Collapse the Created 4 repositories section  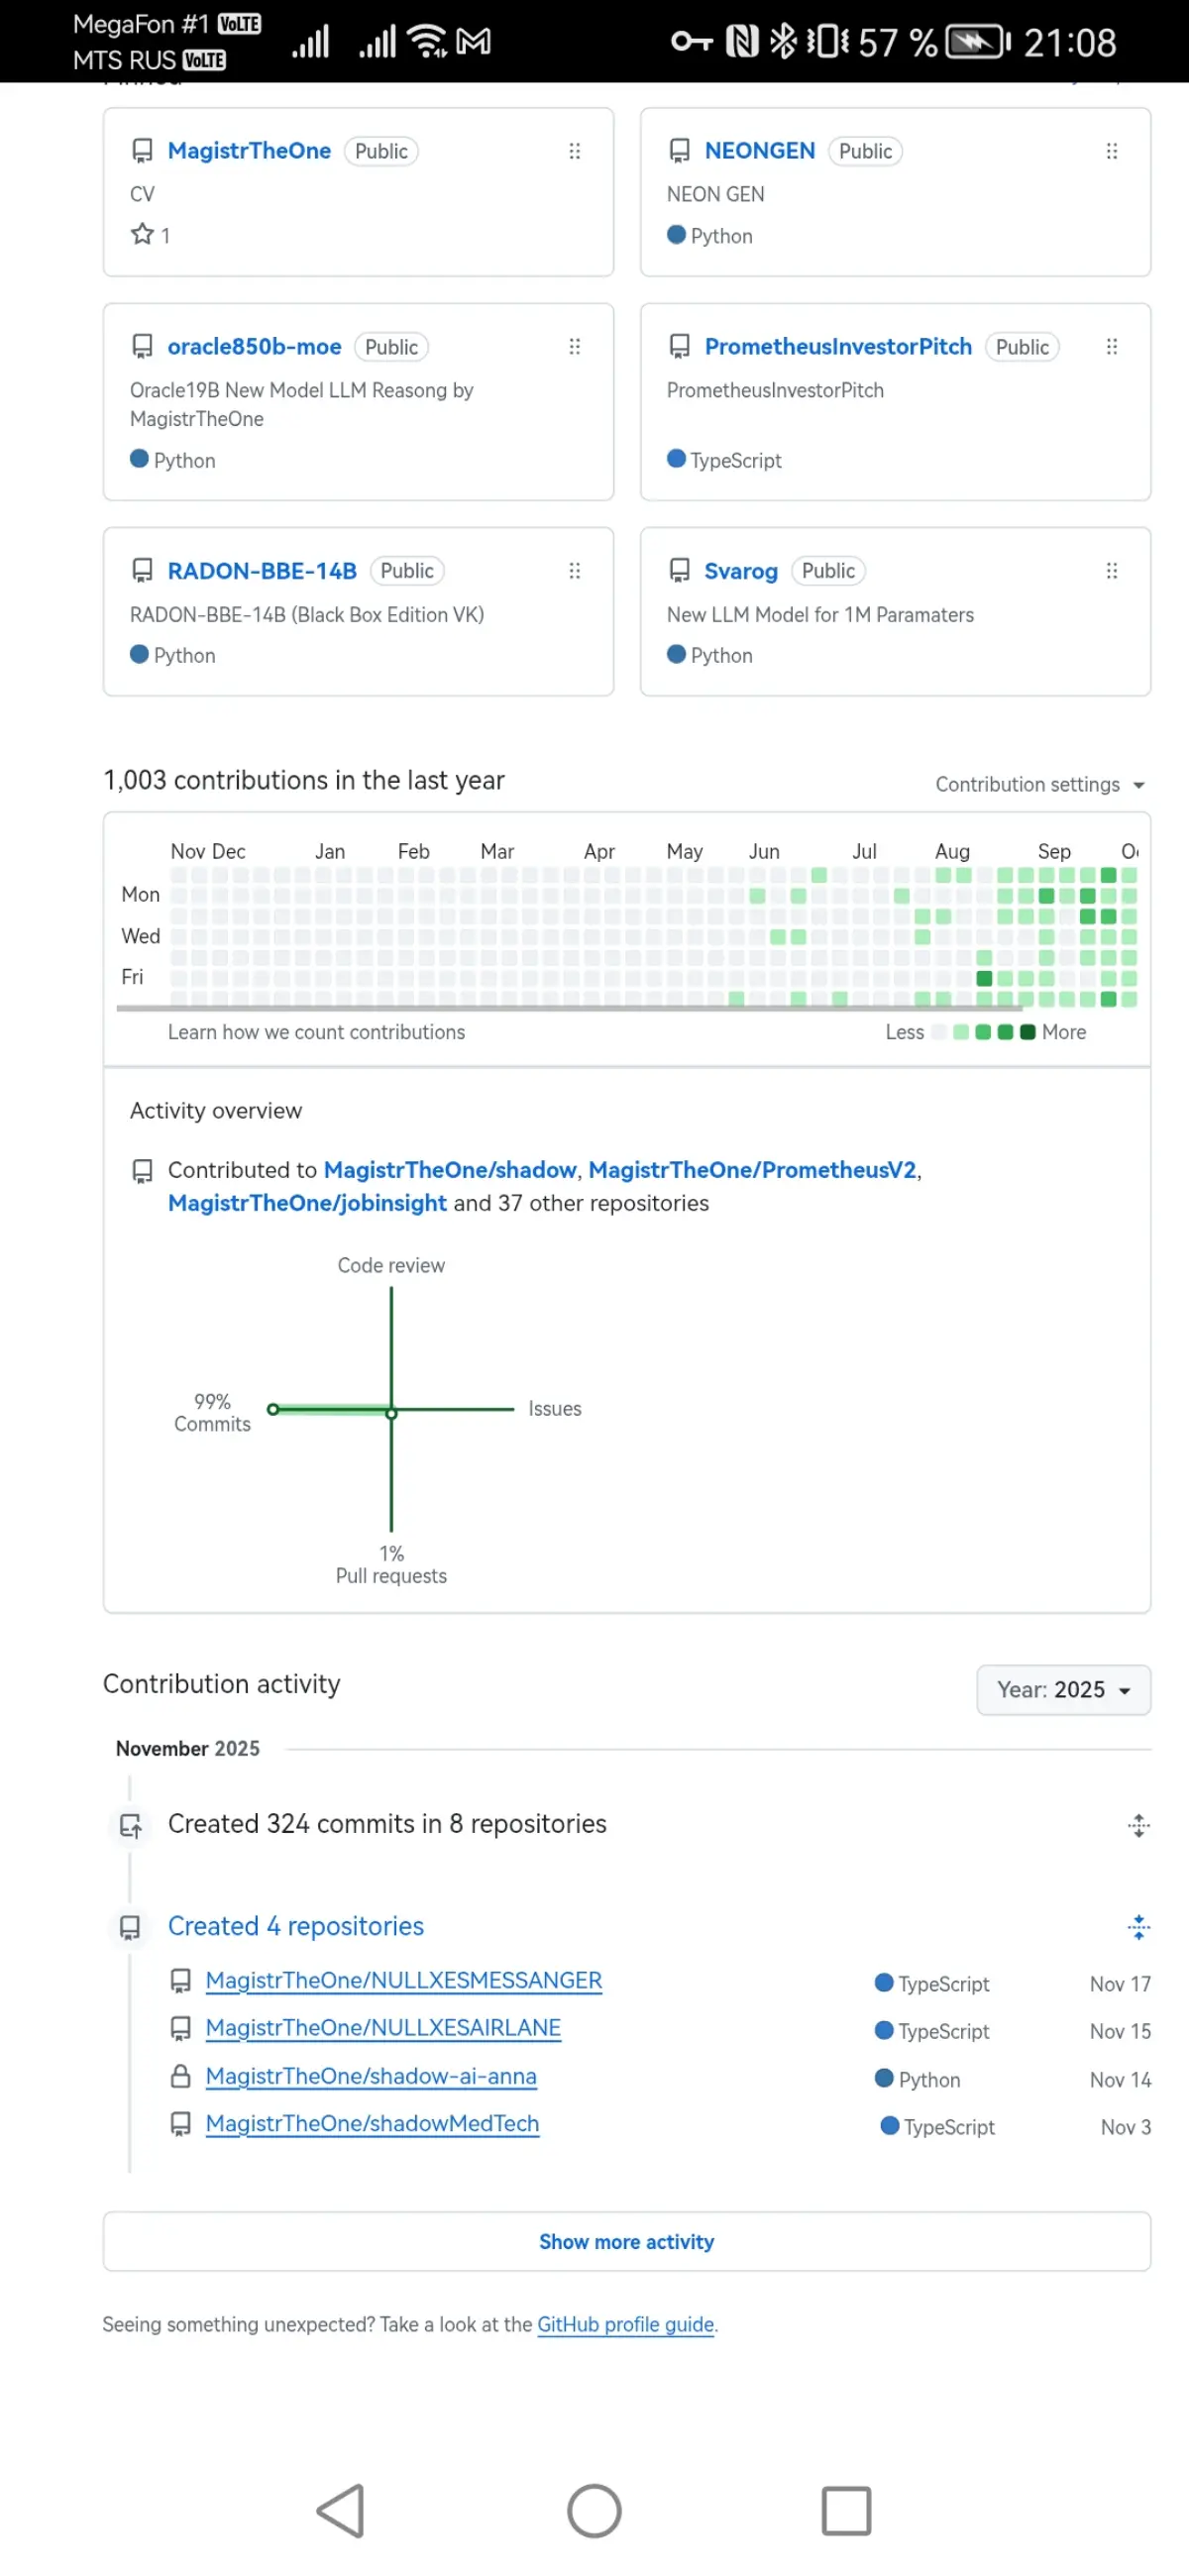(x=1138, y=1927)
